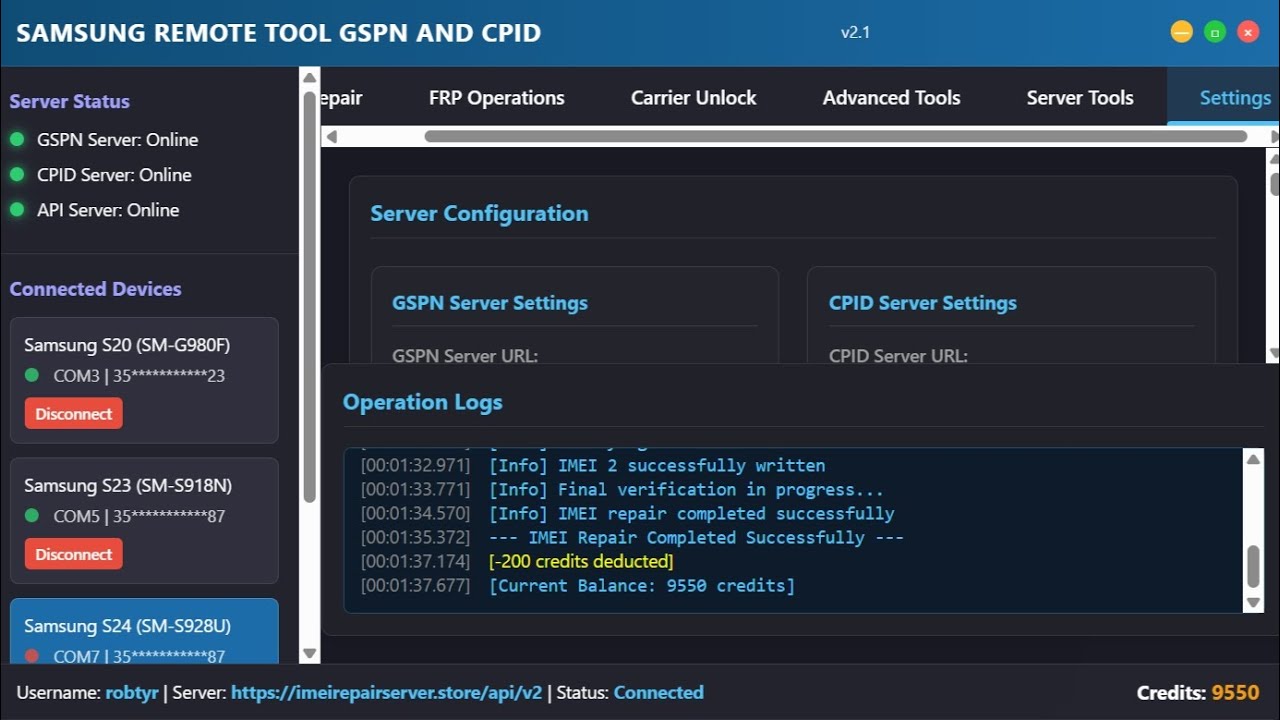Click the GSPN Server Settings heading
Image resolution: width=1280 pixels, height=720 pixels.
(x=490, y=303)
